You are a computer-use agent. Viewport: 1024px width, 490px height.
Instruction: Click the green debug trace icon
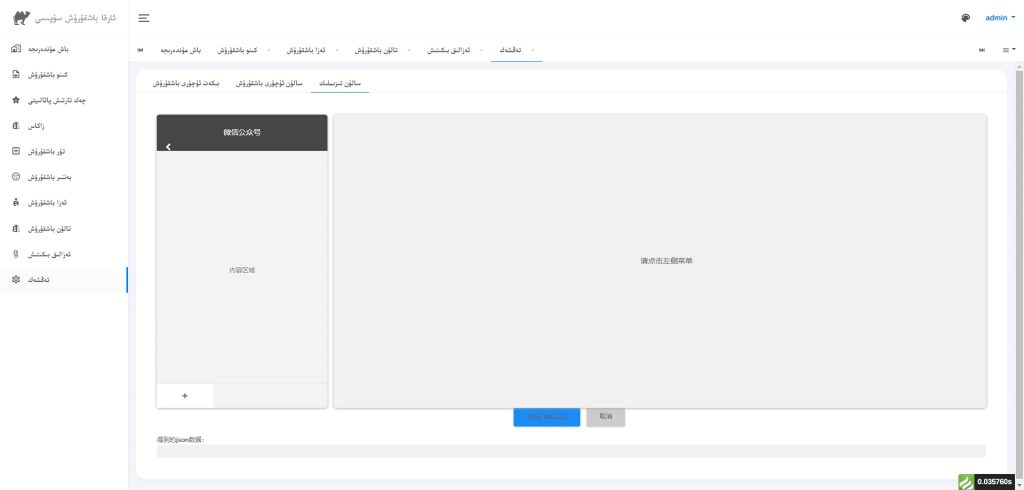tap(965, 482)
